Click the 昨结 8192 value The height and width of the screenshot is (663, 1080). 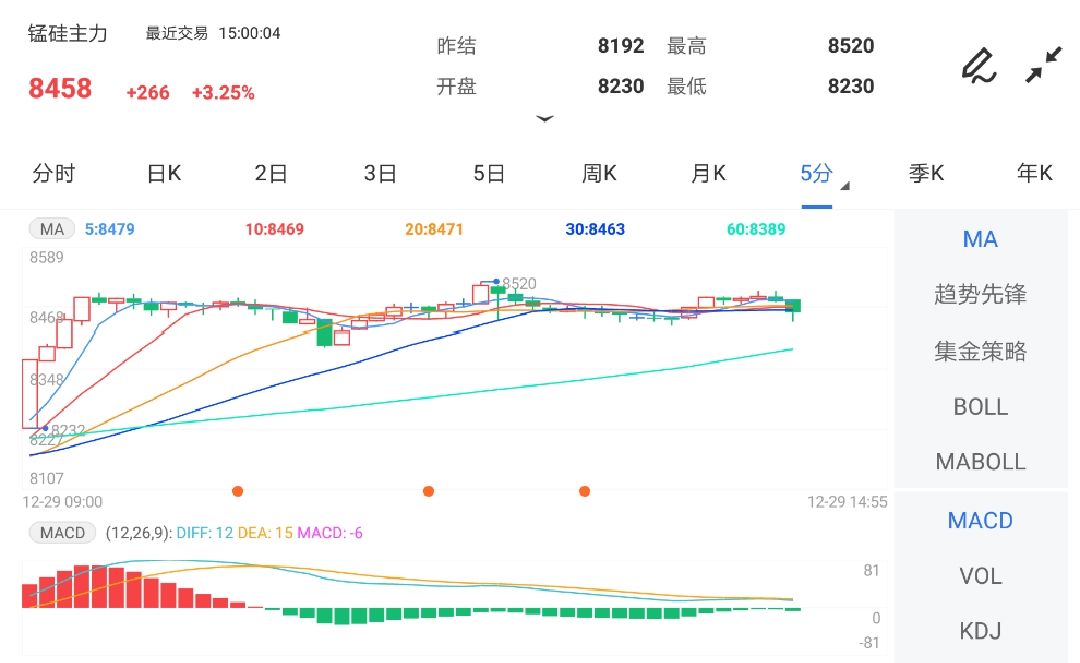[x=621, y=46]
